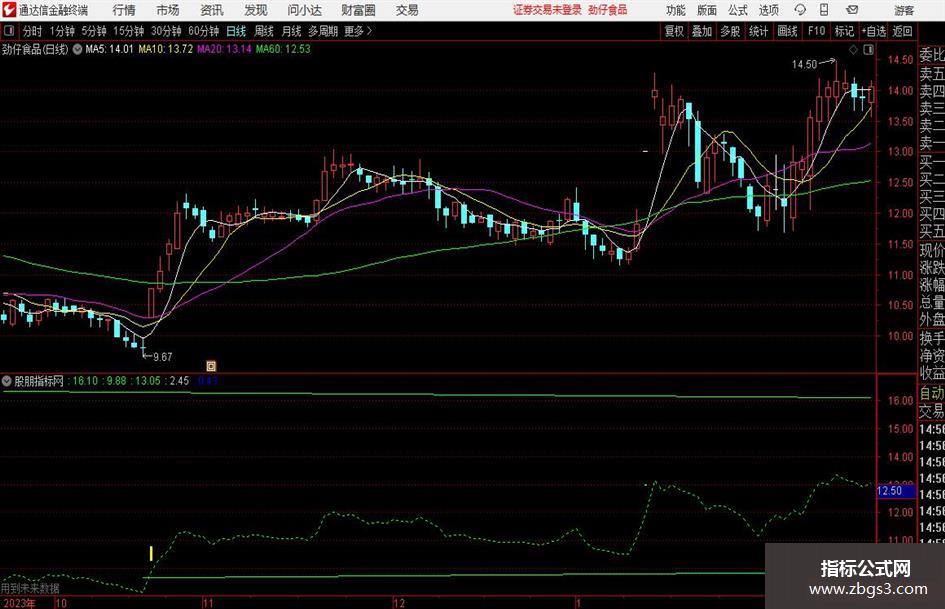
Task: Click the 2023年 label on time axis
Action: click(19, 603)
